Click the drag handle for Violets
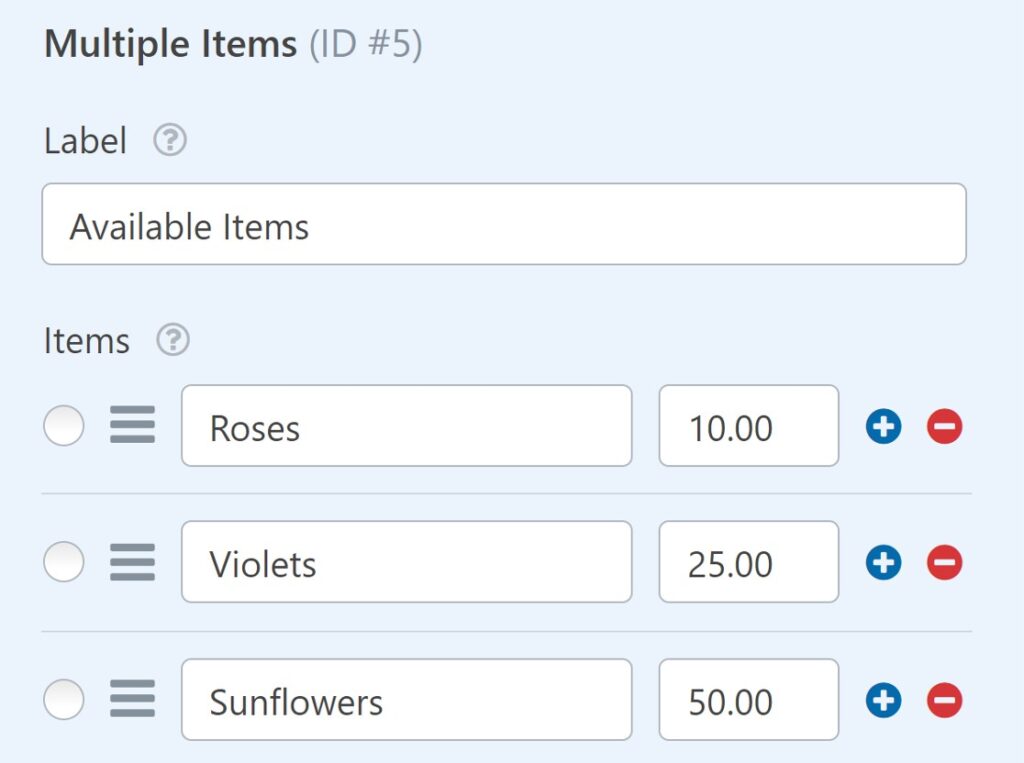Image resolution: width=1024 pixels, height=763 pixels. click(131, 562)
